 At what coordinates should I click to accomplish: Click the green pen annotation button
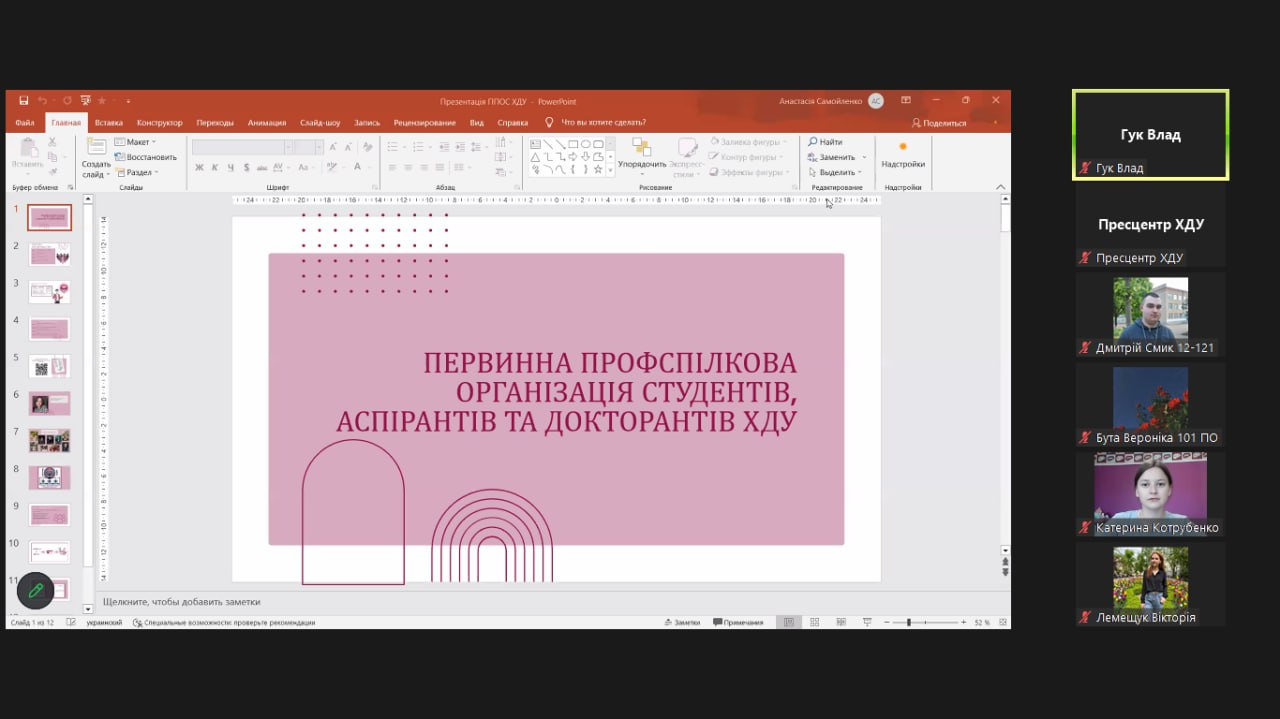pyautogui.click(x=35, y=590)
